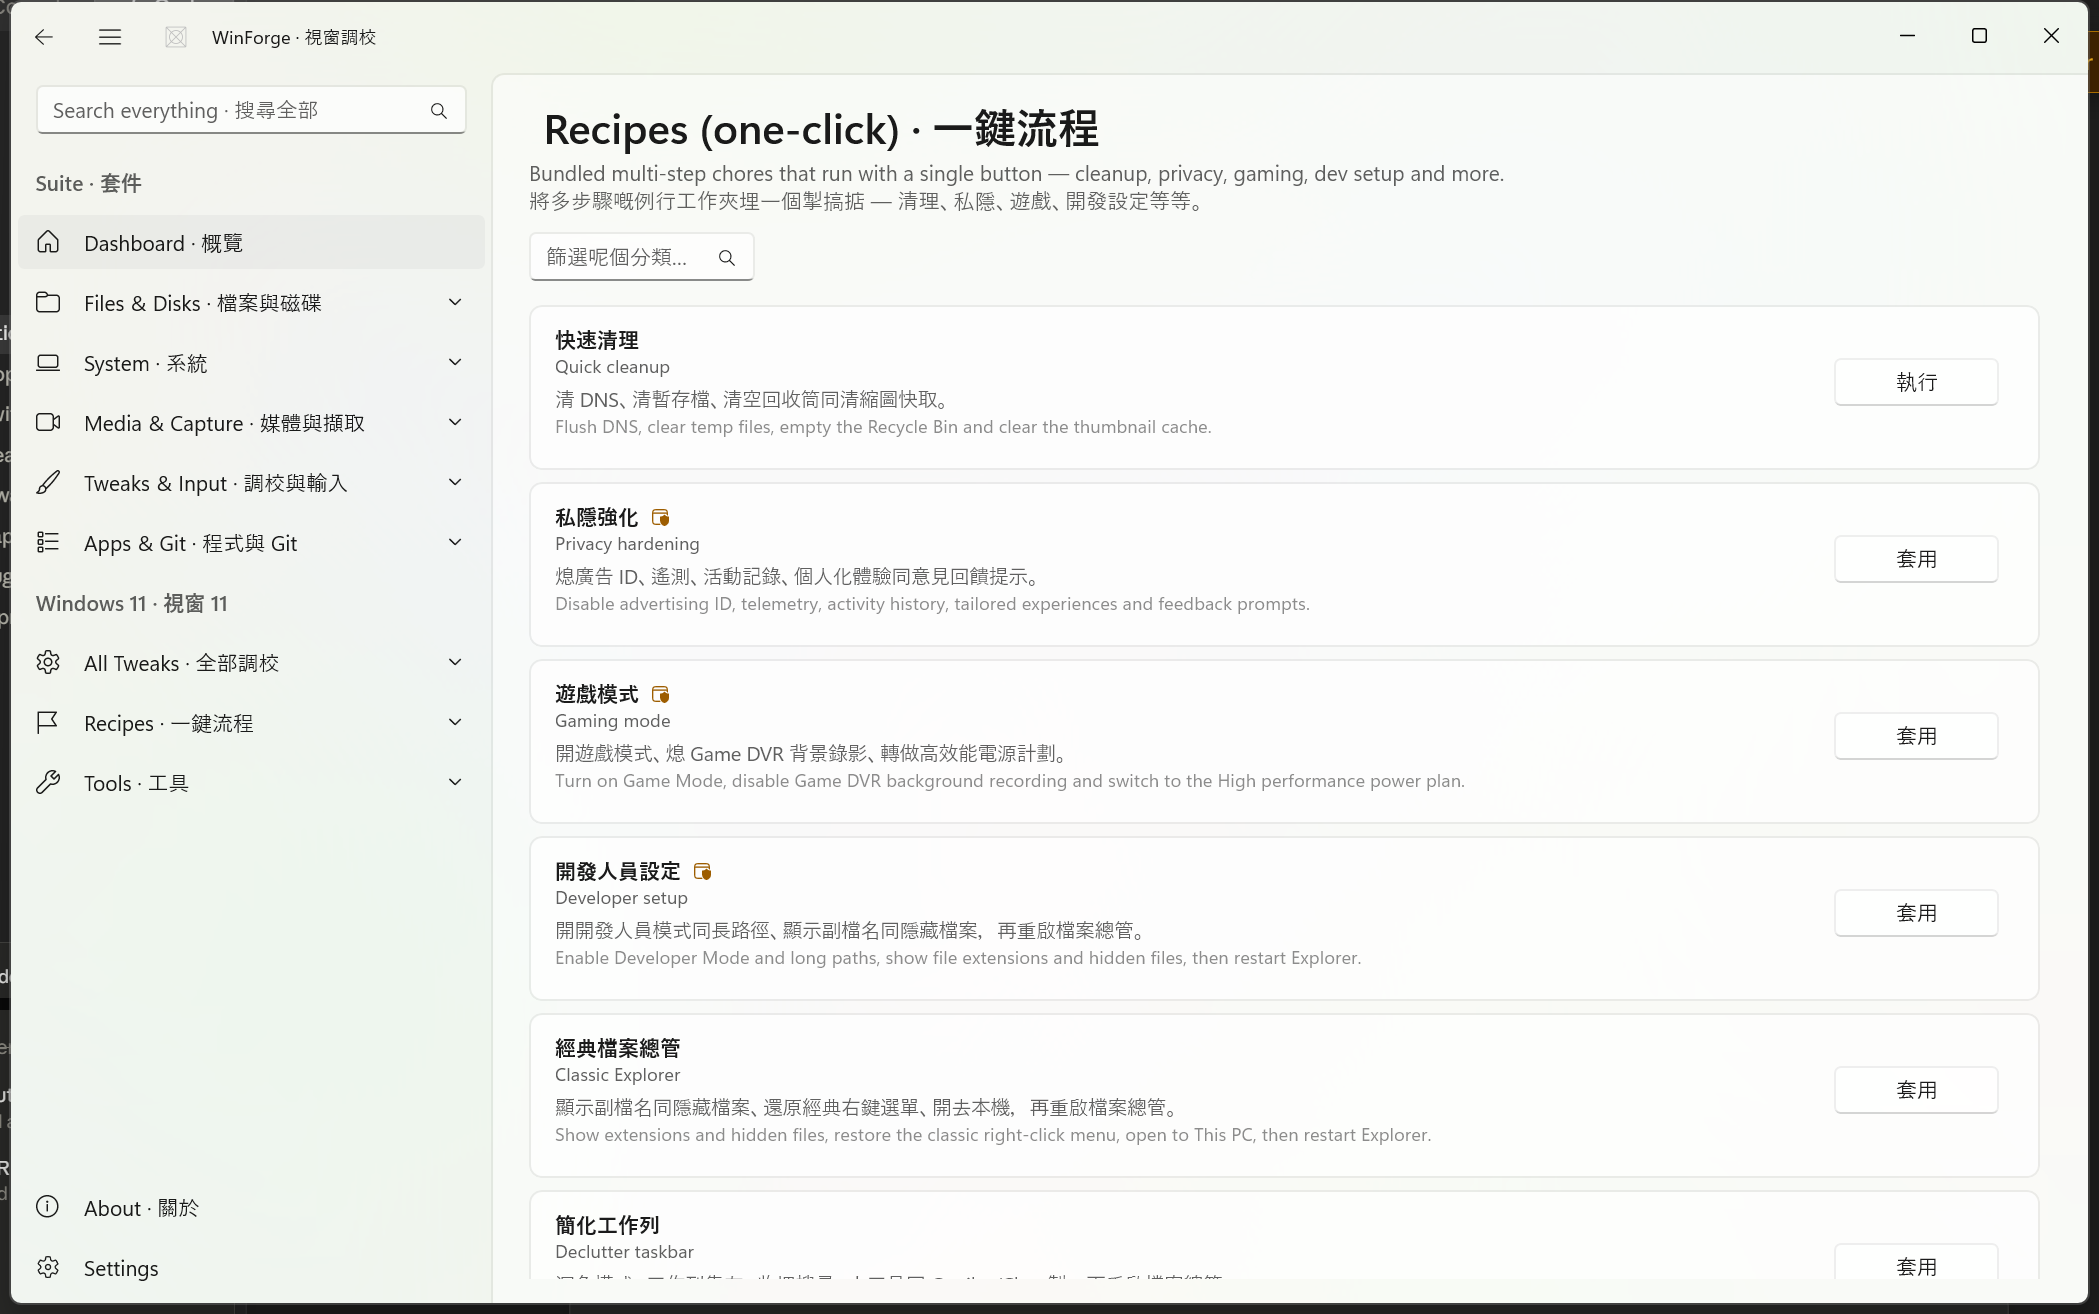Open Recipes · 一鍵流程 nav item

[251, 722]
